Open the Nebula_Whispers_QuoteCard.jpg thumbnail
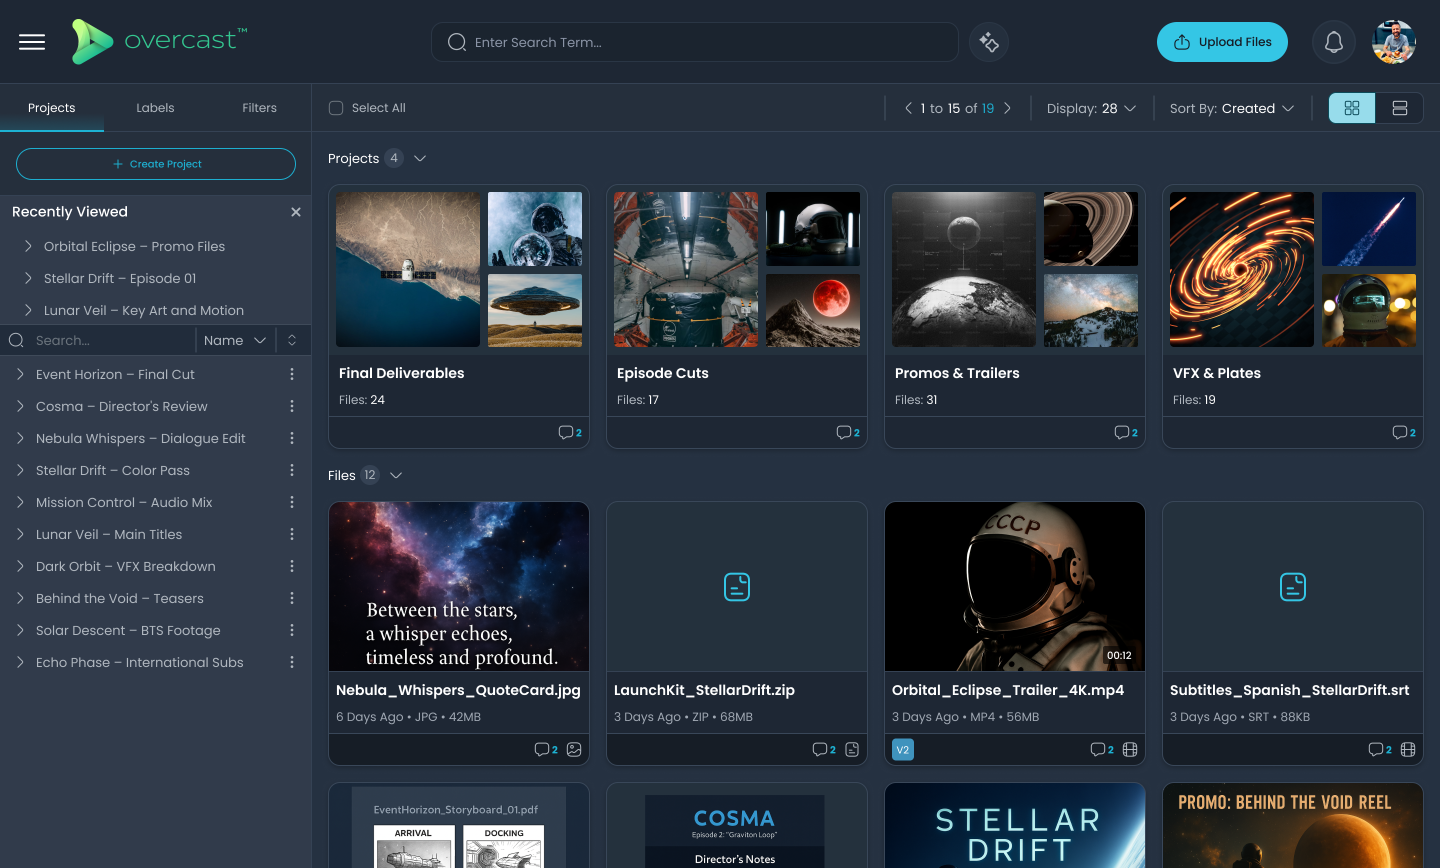1440x868 pixels. click(459, 586)
